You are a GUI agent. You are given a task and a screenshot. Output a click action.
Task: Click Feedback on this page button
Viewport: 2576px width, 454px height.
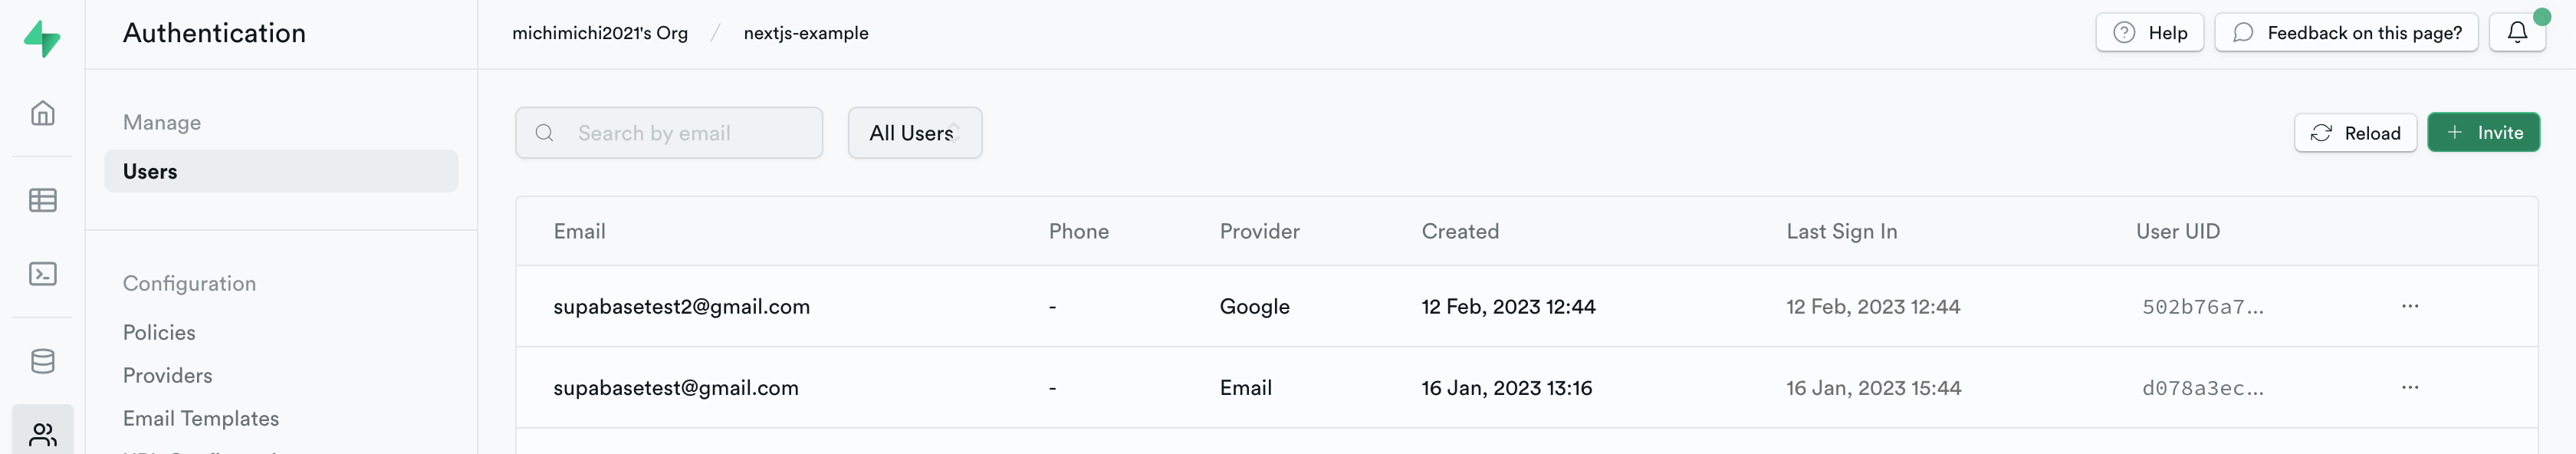point(2345,32)
